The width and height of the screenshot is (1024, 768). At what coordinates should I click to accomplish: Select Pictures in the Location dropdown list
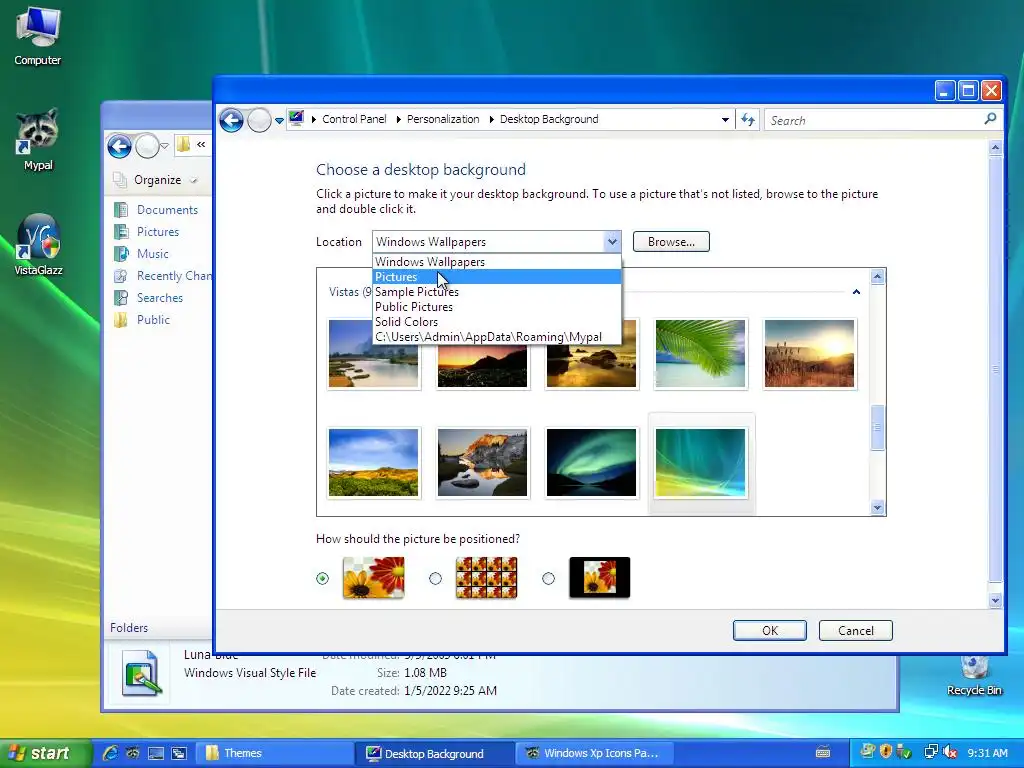pos(496,277)
